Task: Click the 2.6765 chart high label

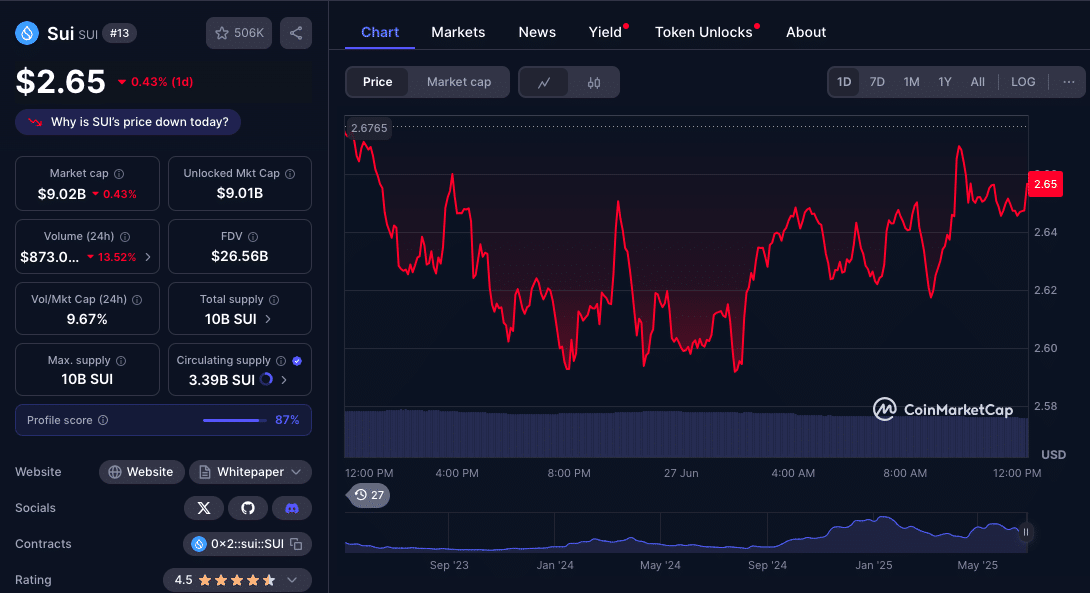Action: [368, 128]
